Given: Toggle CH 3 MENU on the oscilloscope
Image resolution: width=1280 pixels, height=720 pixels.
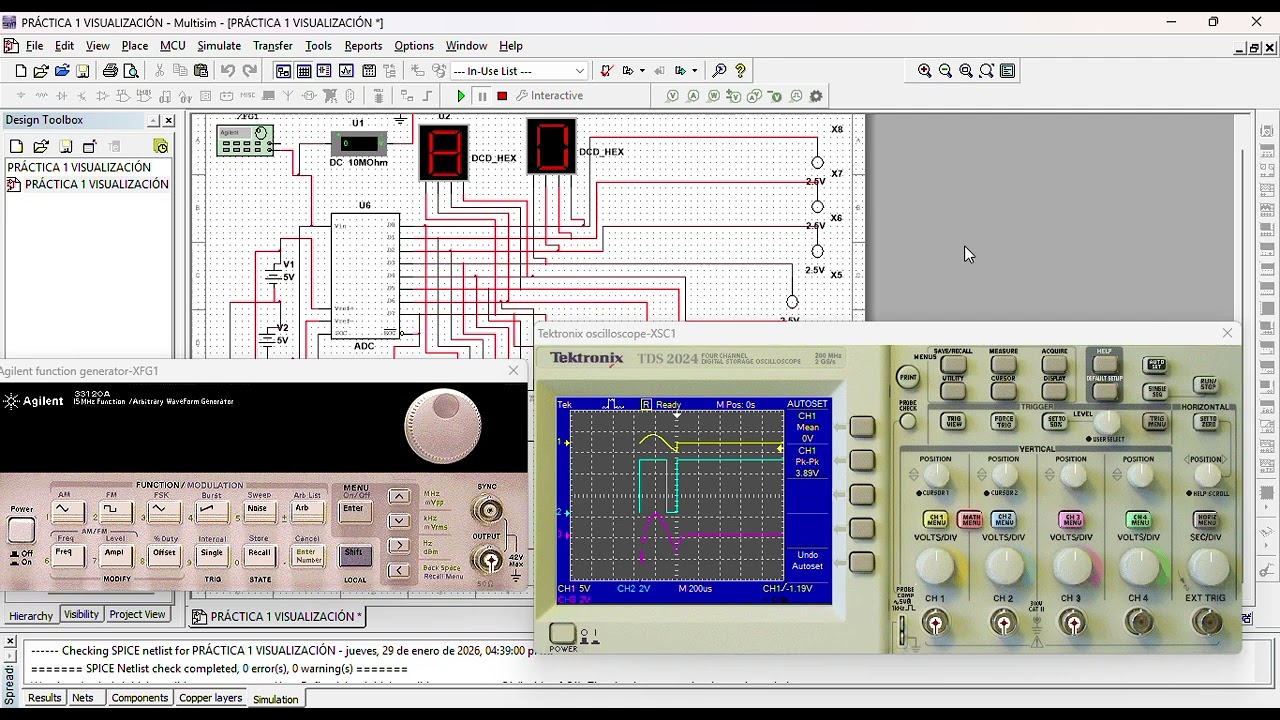Looking at the screenshot, I should [1071, 520].
